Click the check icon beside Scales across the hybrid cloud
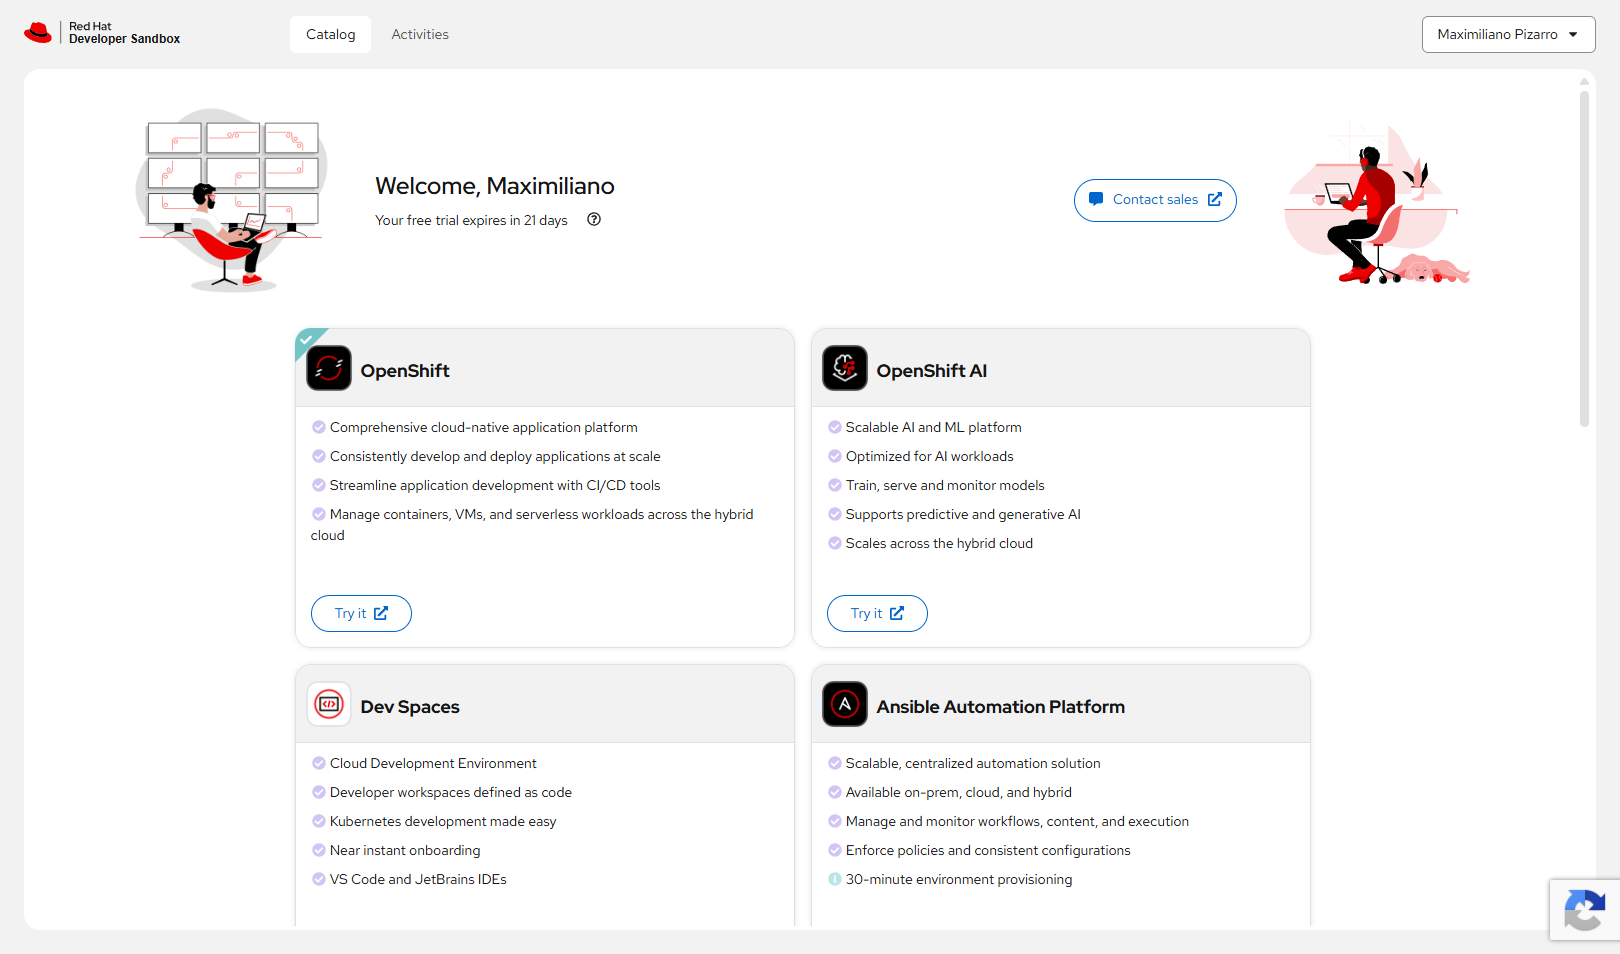 click(x=835, y=543)
